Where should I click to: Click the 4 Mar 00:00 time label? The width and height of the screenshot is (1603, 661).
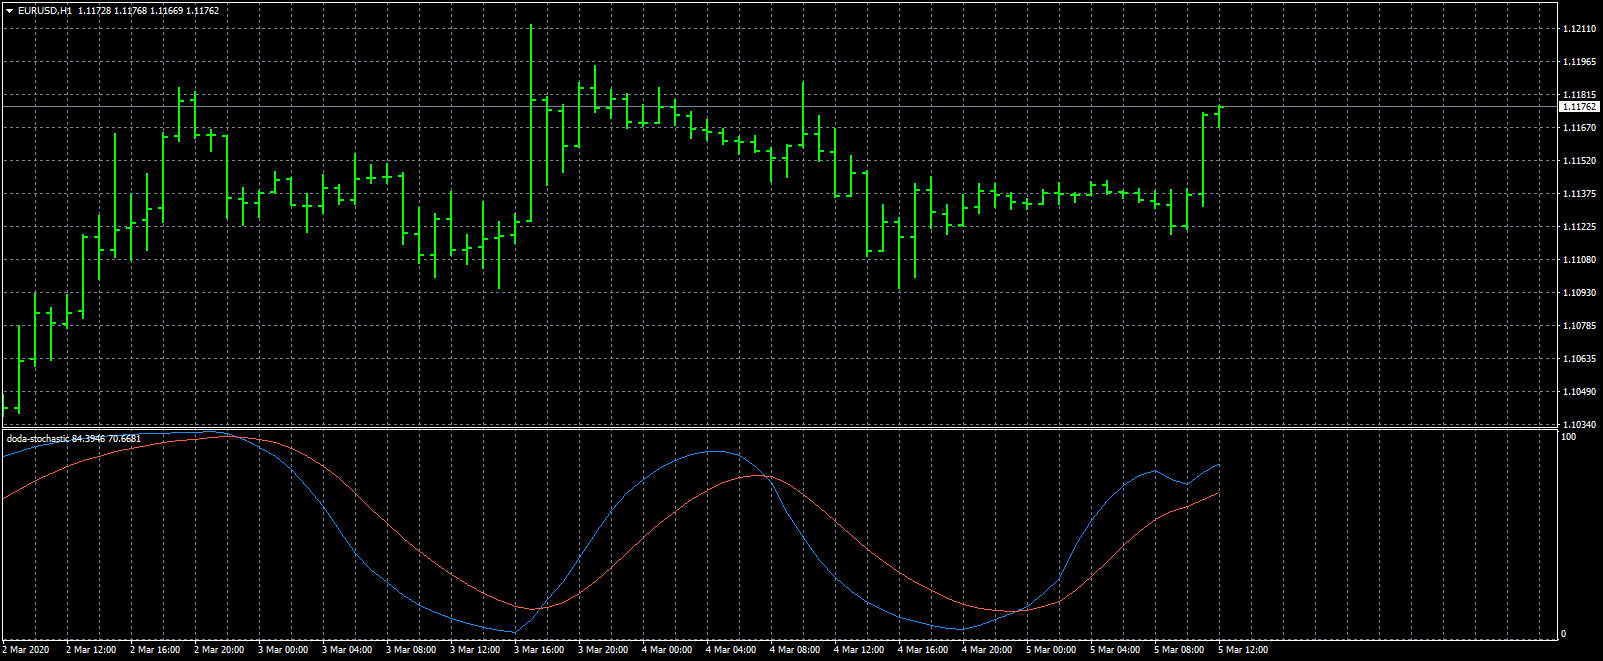coord(667,650)
